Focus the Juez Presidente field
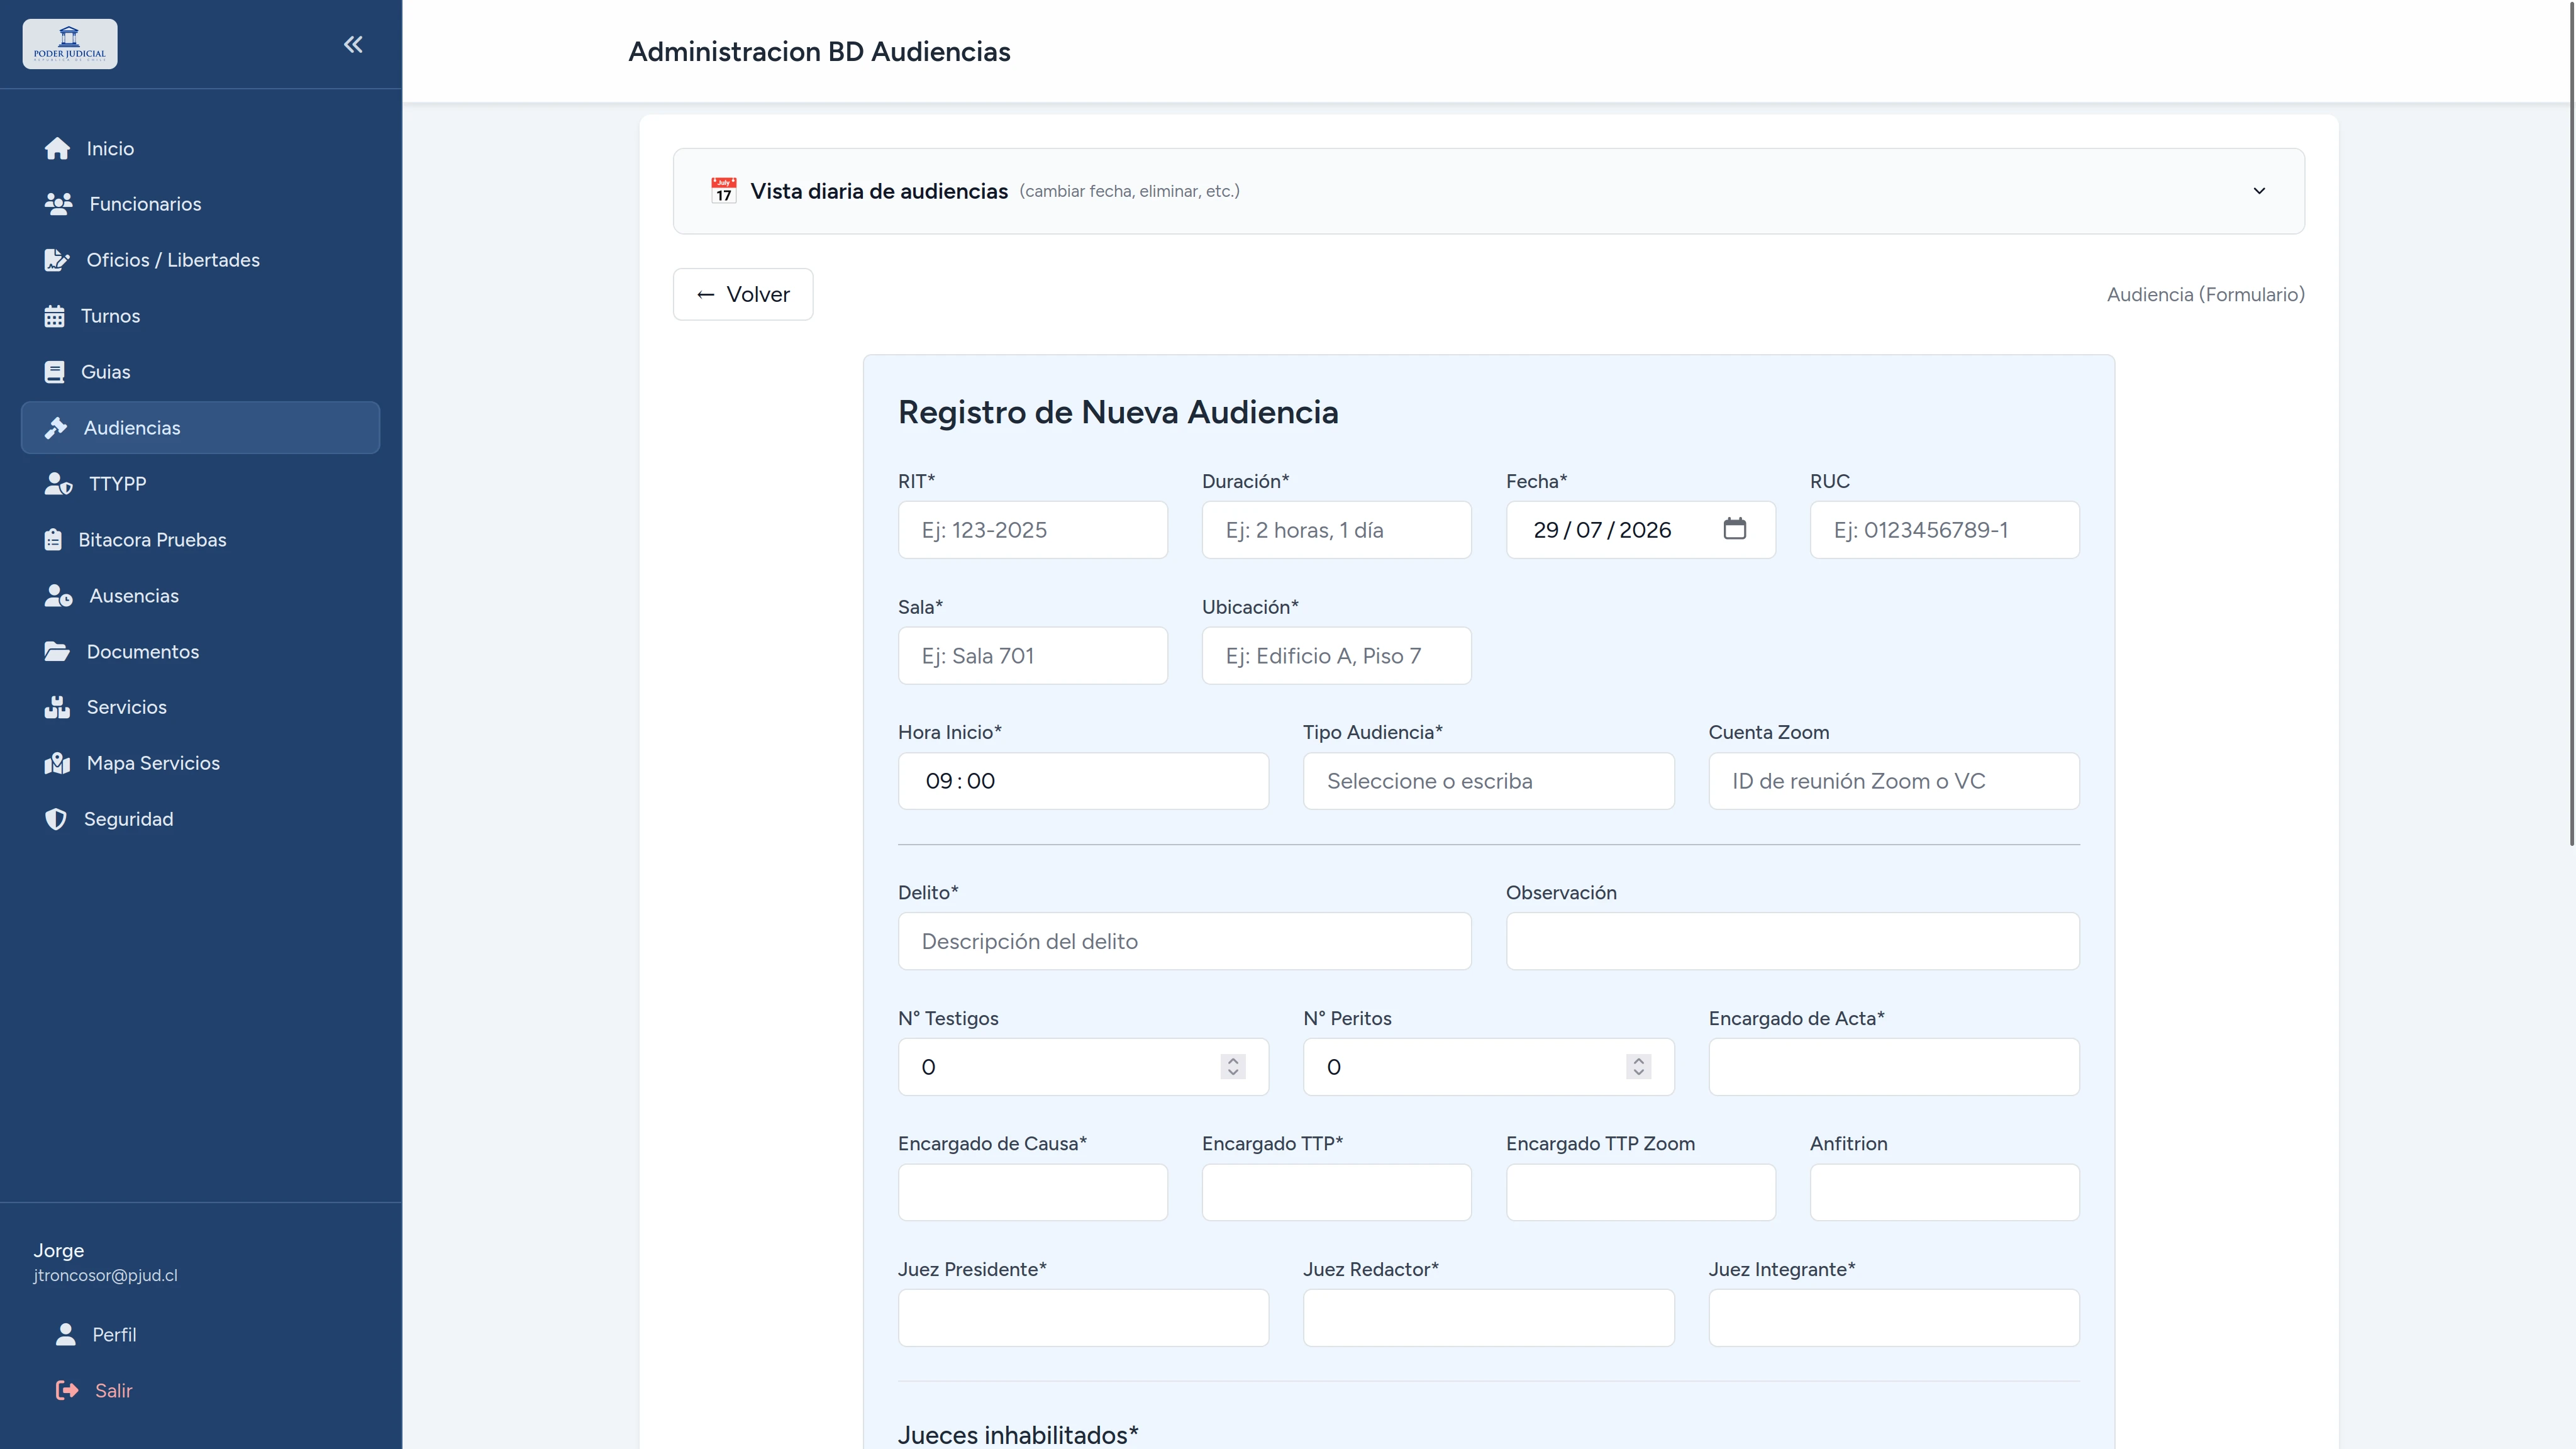This screenshot has height=1449, width=2576. [x=1083, y=1318]
